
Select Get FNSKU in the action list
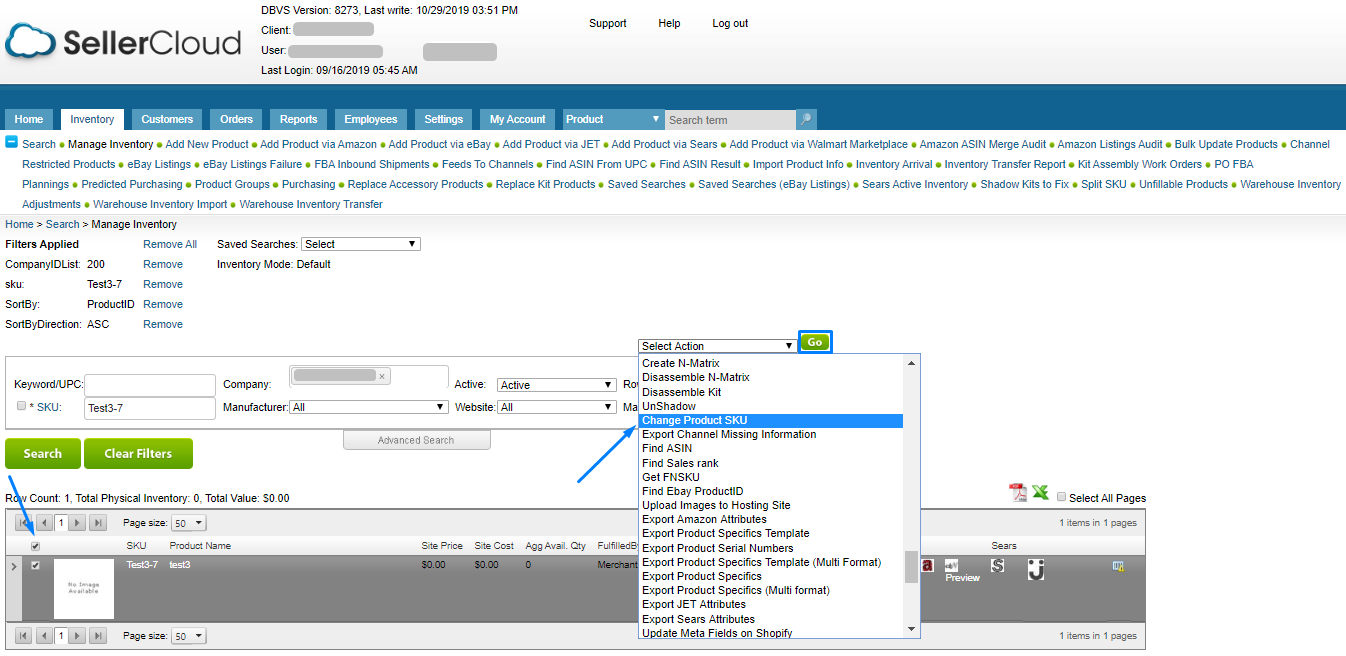coord(771,477)
